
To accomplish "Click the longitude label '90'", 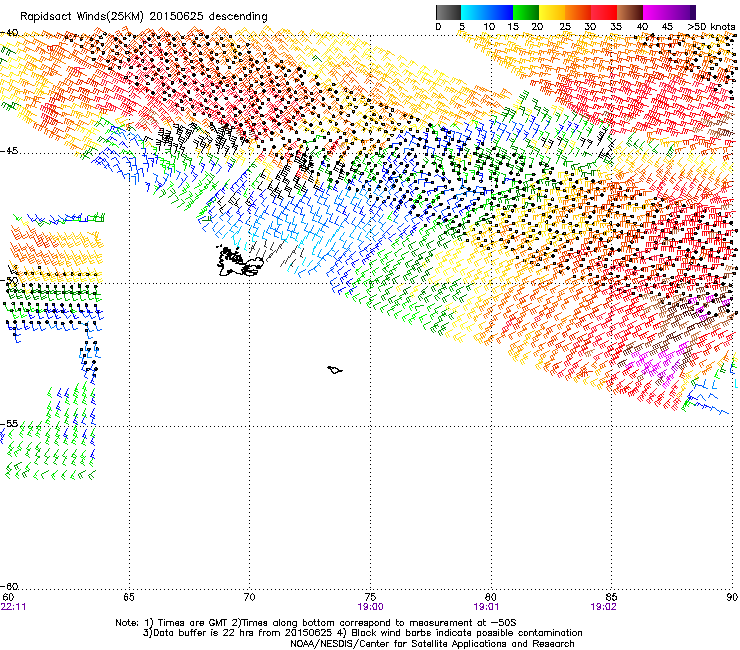I will click(732, 597).
